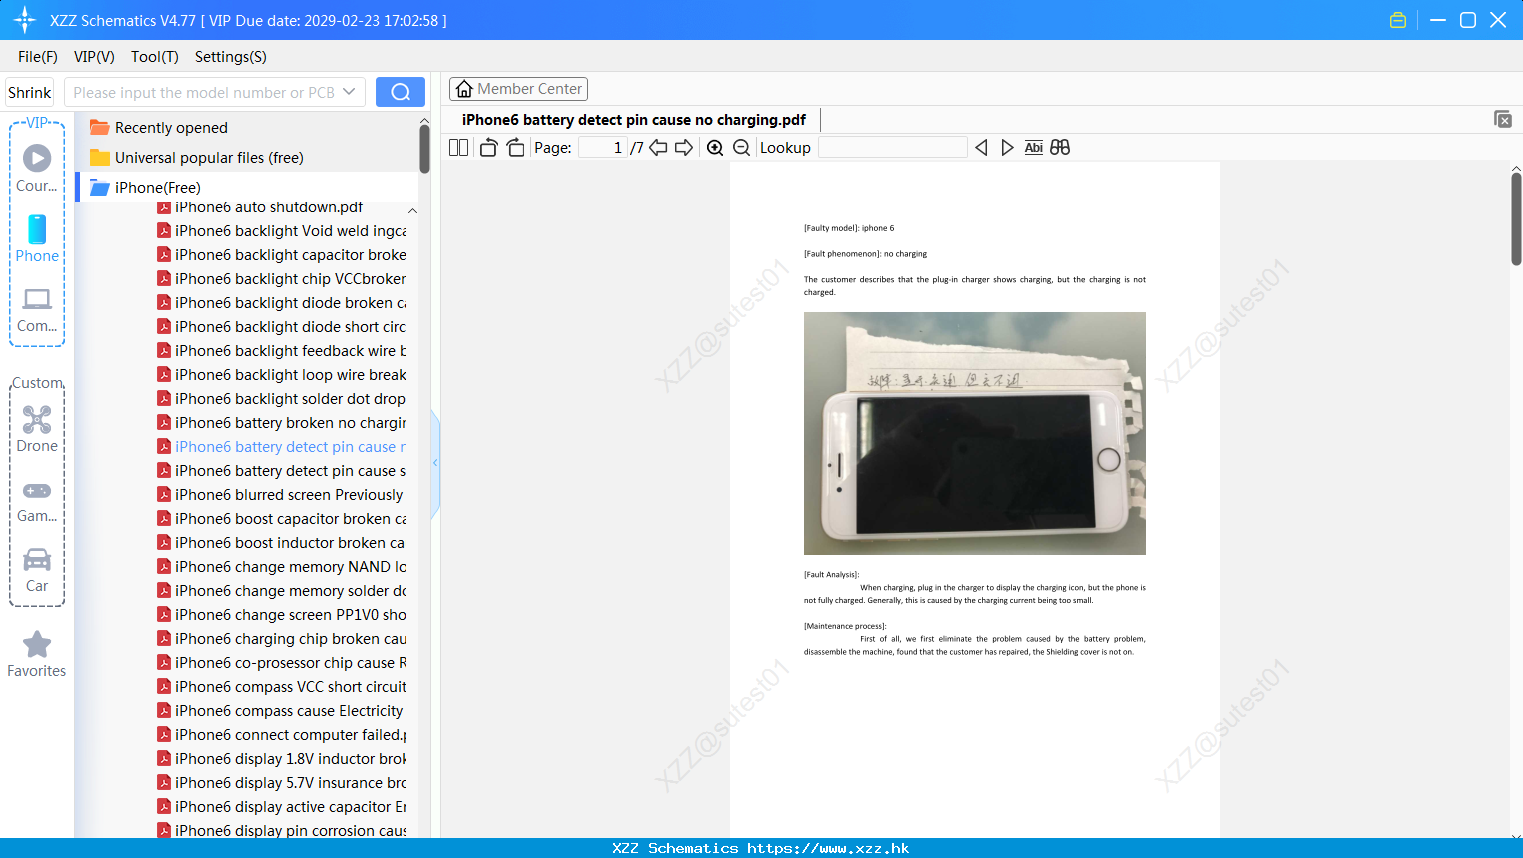Toggle the Abi match-case search option
The height and width of the screenshot is (858, 1523).
(x=1033, y=148)
